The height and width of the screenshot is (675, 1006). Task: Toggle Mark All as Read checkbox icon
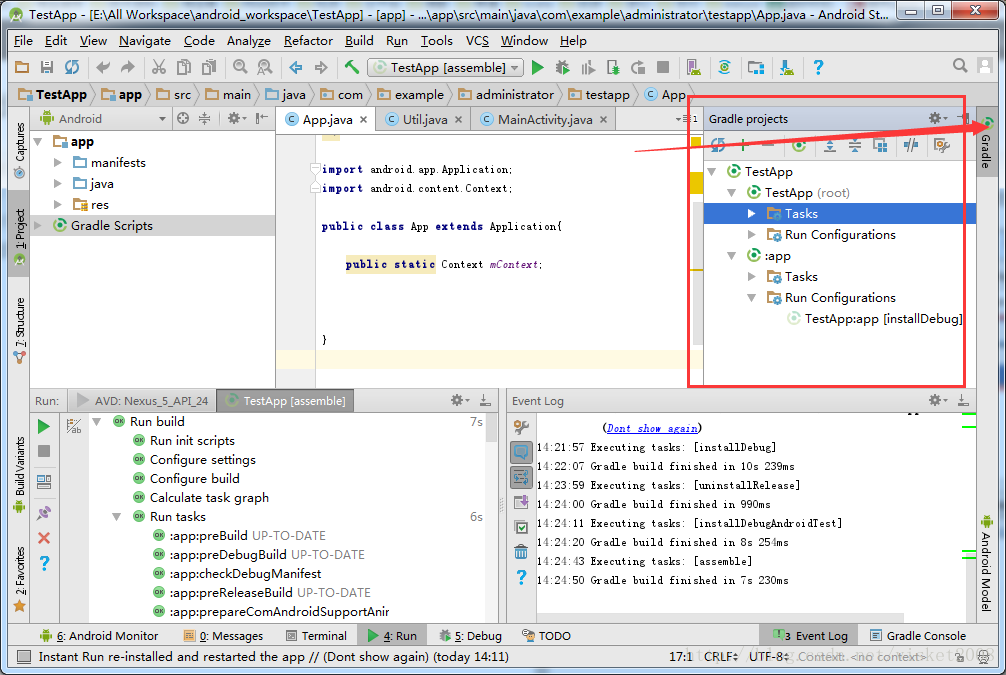click(x=521, y=527)
